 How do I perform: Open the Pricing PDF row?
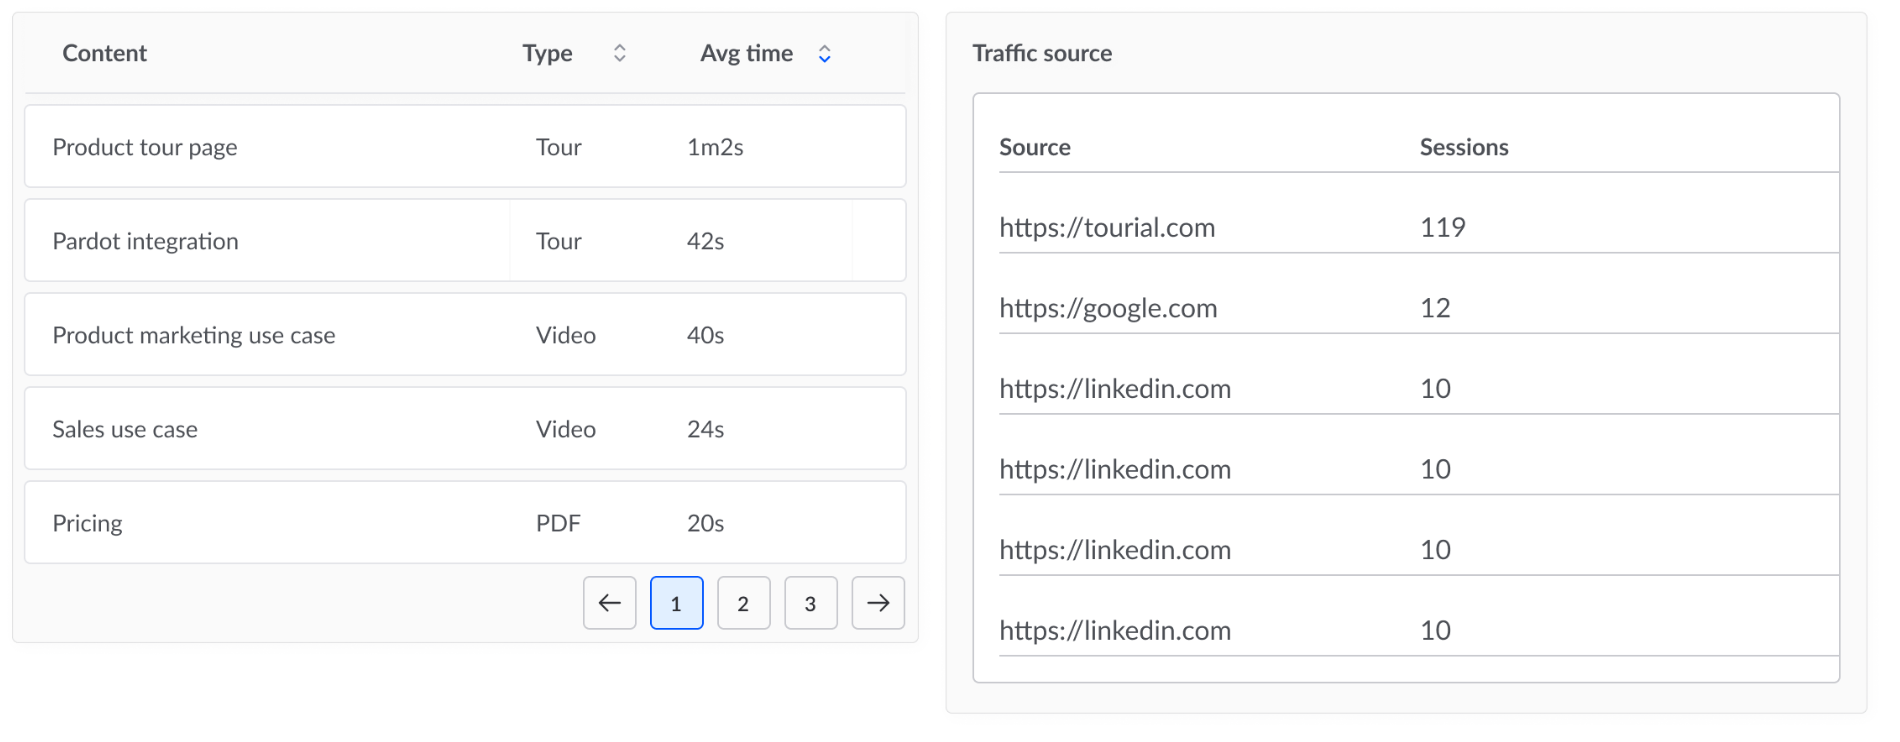88,523
